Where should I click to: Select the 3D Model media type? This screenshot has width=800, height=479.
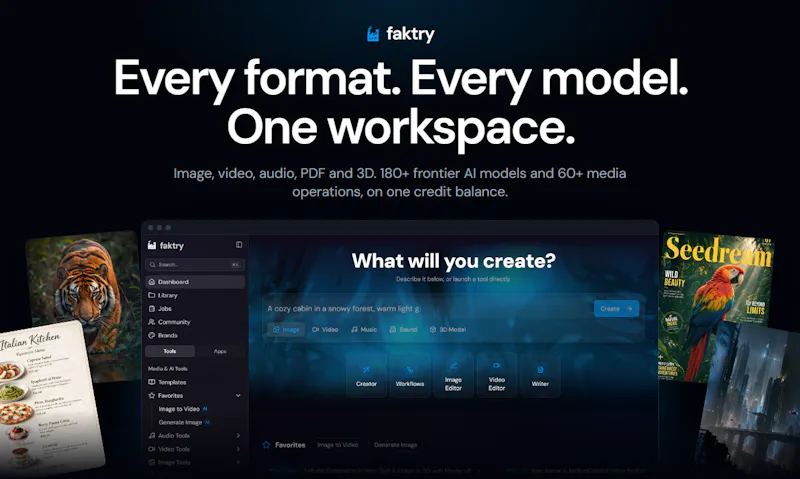(448, 330)
